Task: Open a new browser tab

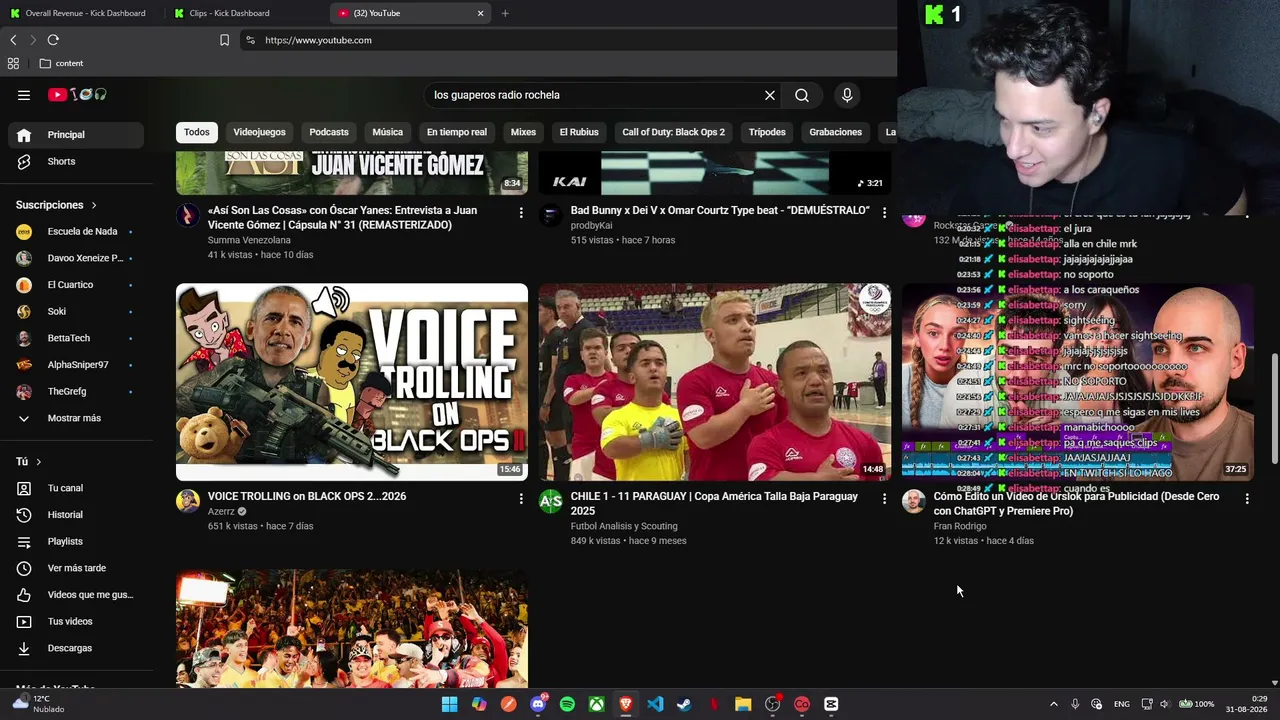Action: pyautogui.click(x=505, y=13)
